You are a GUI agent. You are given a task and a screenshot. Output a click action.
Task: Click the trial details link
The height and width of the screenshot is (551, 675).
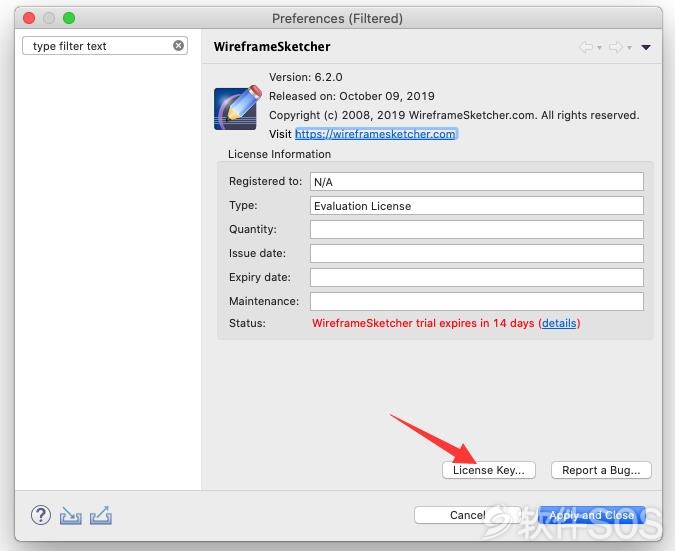tap(559, 323)
